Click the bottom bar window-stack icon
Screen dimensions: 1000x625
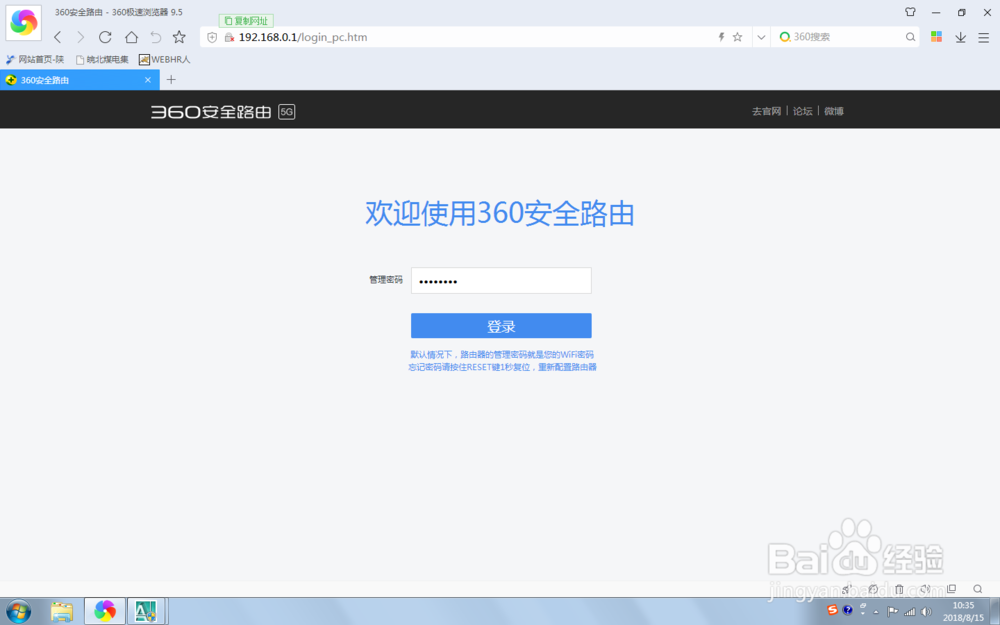pyautogui.click(x=952, y=589)
